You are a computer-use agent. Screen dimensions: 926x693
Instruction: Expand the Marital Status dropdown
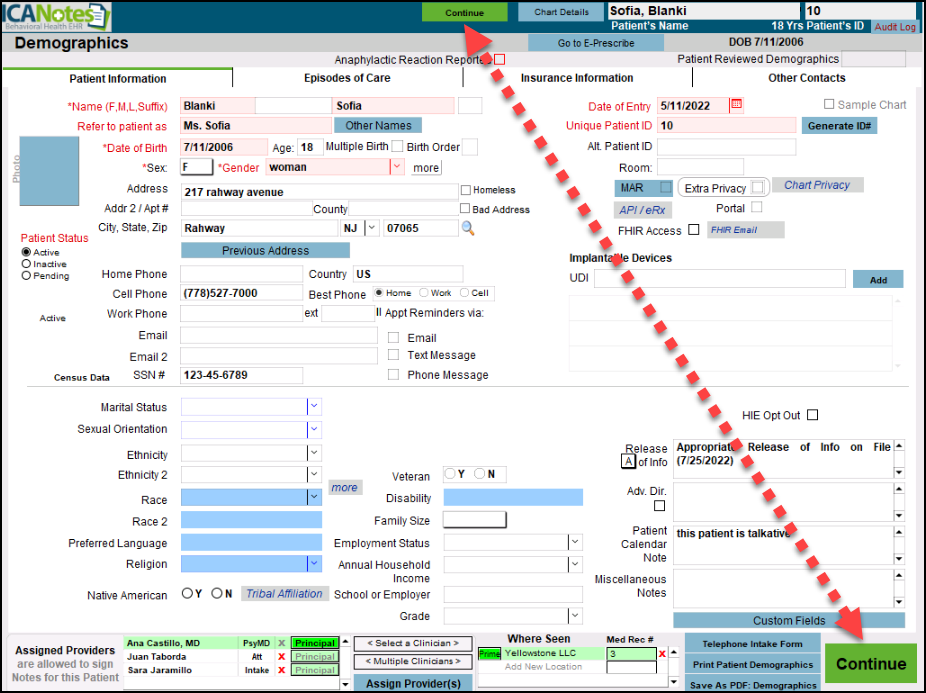[314, 407]
